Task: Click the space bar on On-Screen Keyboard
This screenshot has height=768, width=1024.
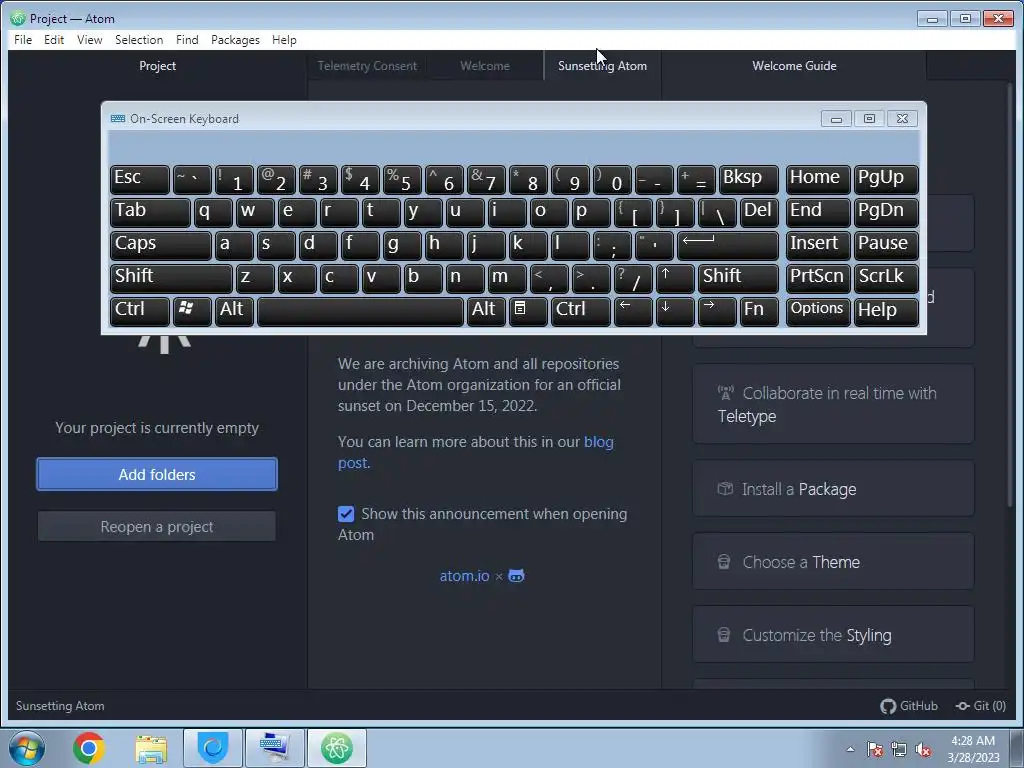Action: [360, 311]
